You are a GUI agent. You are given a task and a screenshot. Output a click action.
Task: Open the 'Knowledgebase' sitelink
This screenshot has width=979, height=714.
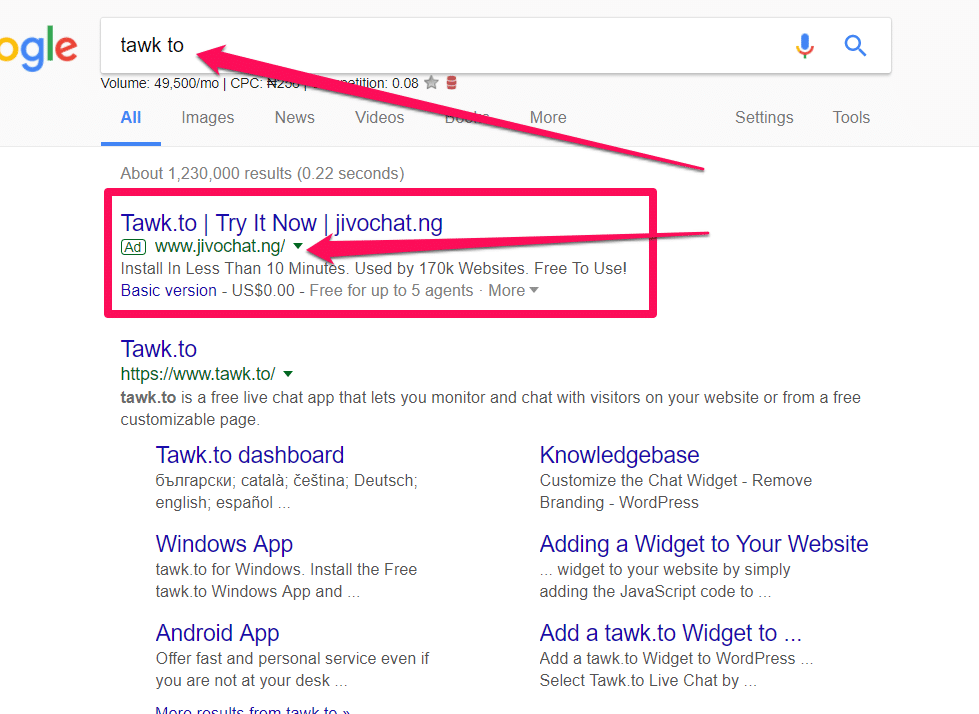[619, 455]
